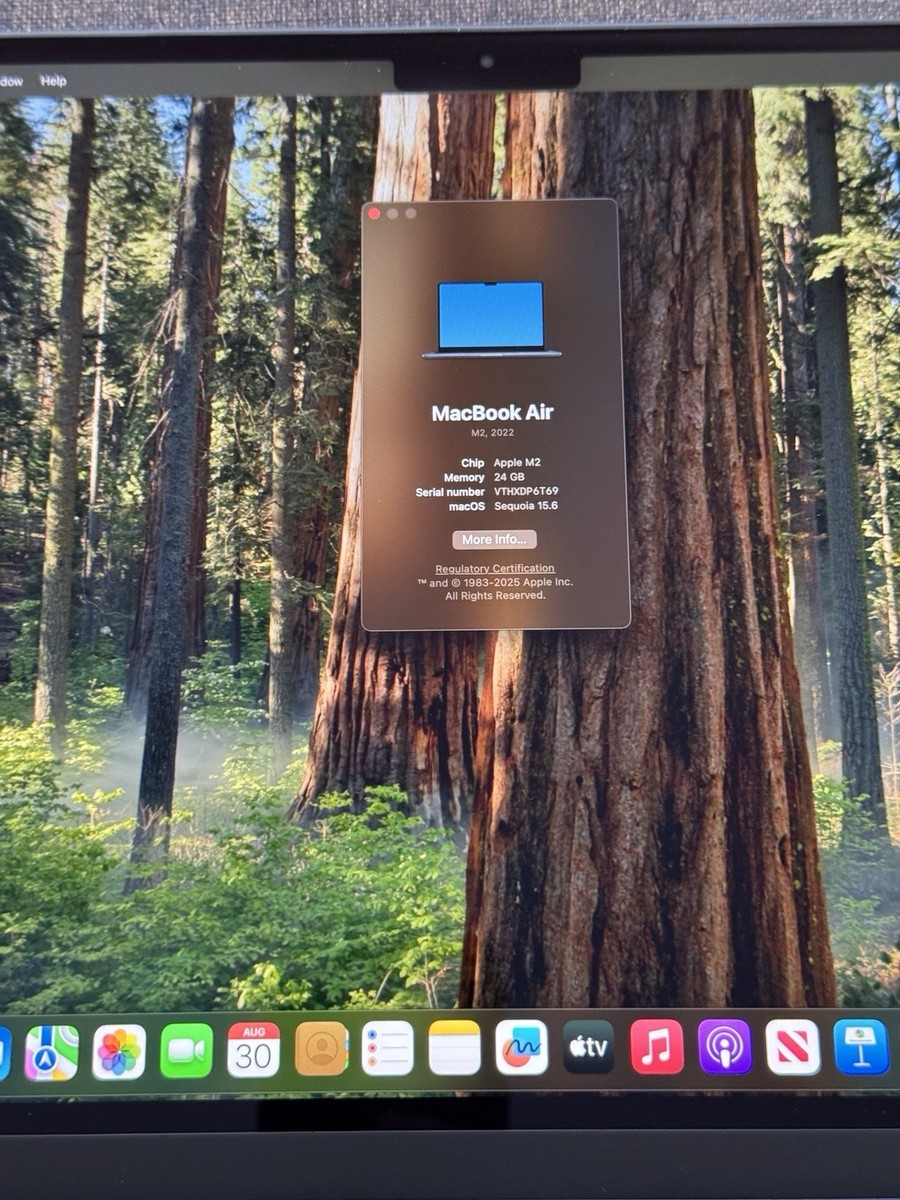Click the More Info... button
The image size is (900, 1200).
494,539
